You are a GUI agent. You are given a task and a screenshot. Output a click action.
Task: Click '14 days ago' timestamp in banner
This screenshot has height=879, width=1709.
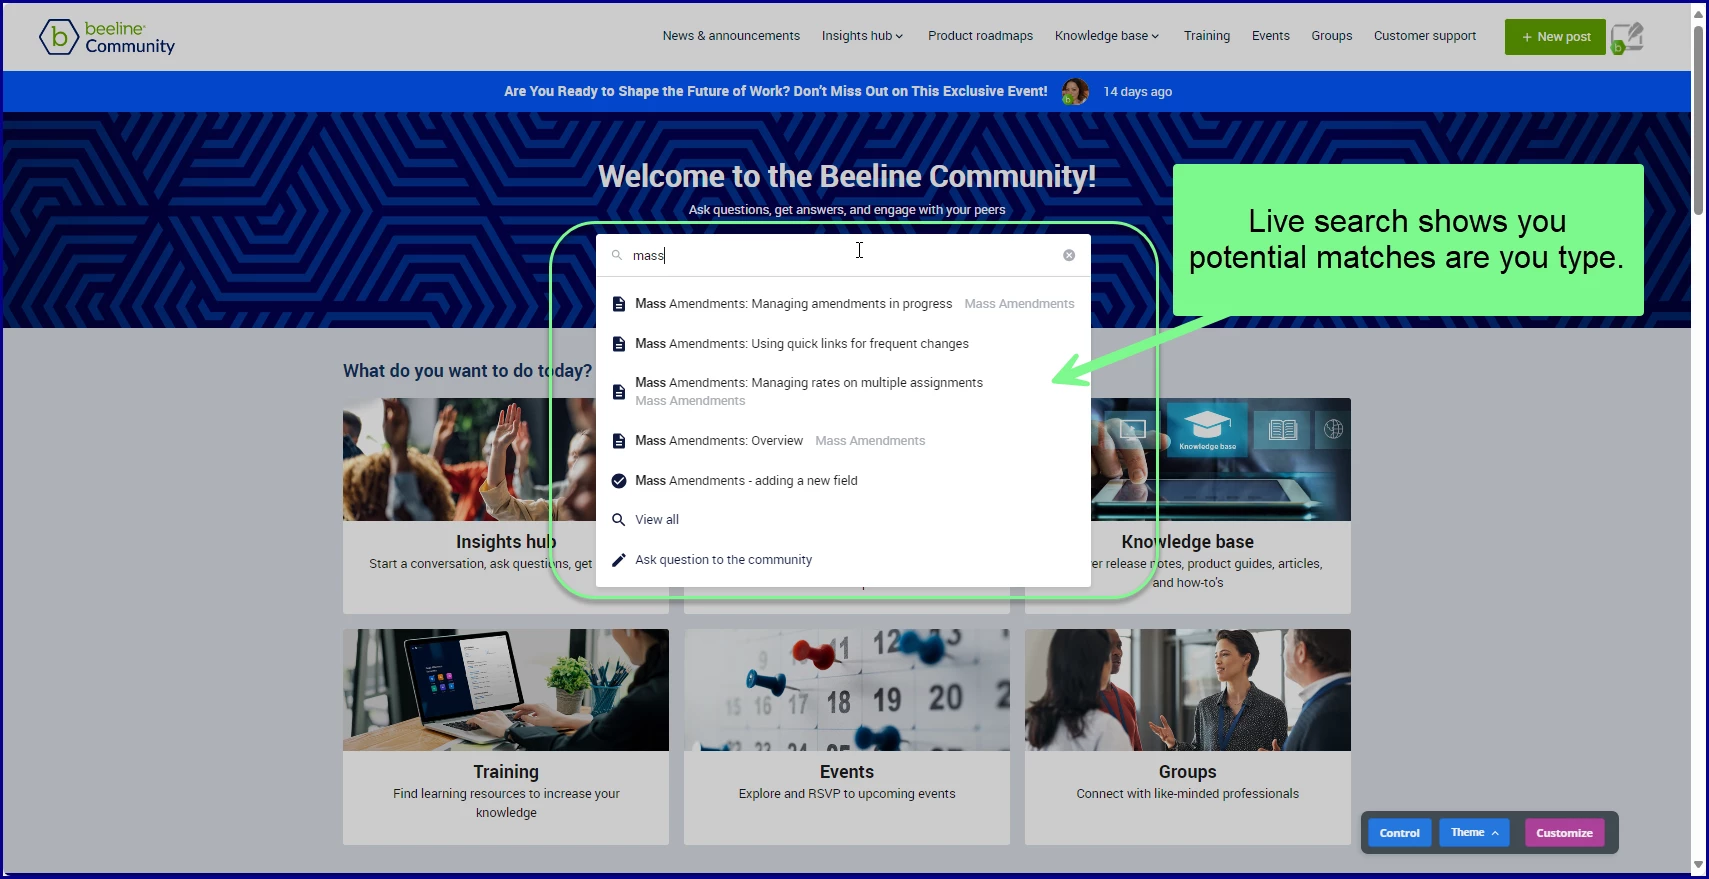[x=1138, y=92]
